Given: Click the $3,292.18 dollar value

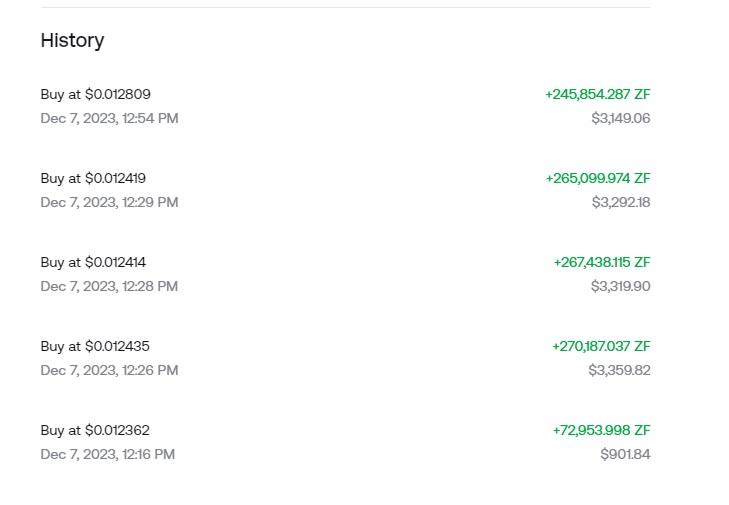Looking at the screenshot, I should [620, 202].
